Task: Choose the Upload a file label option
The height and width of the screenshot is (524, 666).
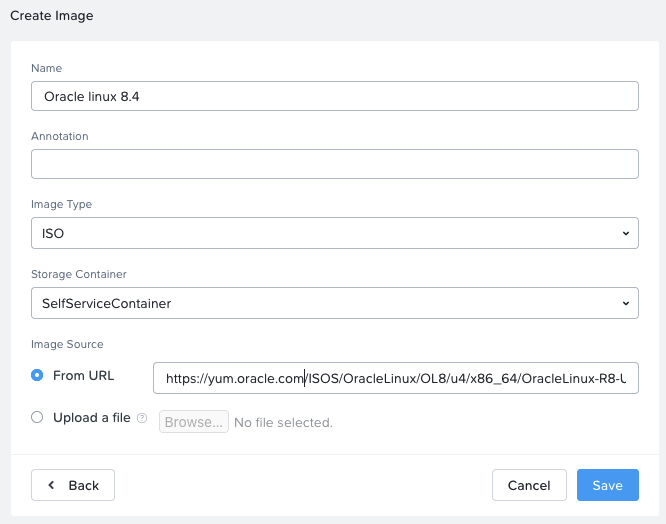Action: pyautogui.click(x=92, y=418)
